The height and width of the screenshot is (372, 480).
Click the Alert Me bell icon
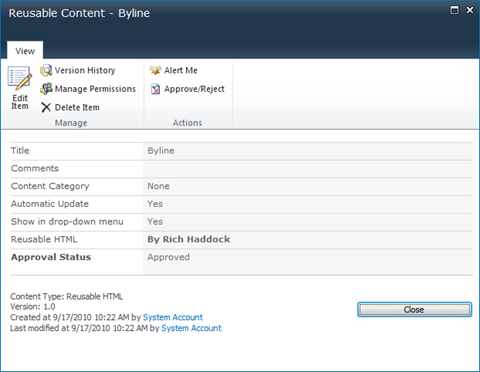pos(155,70)
